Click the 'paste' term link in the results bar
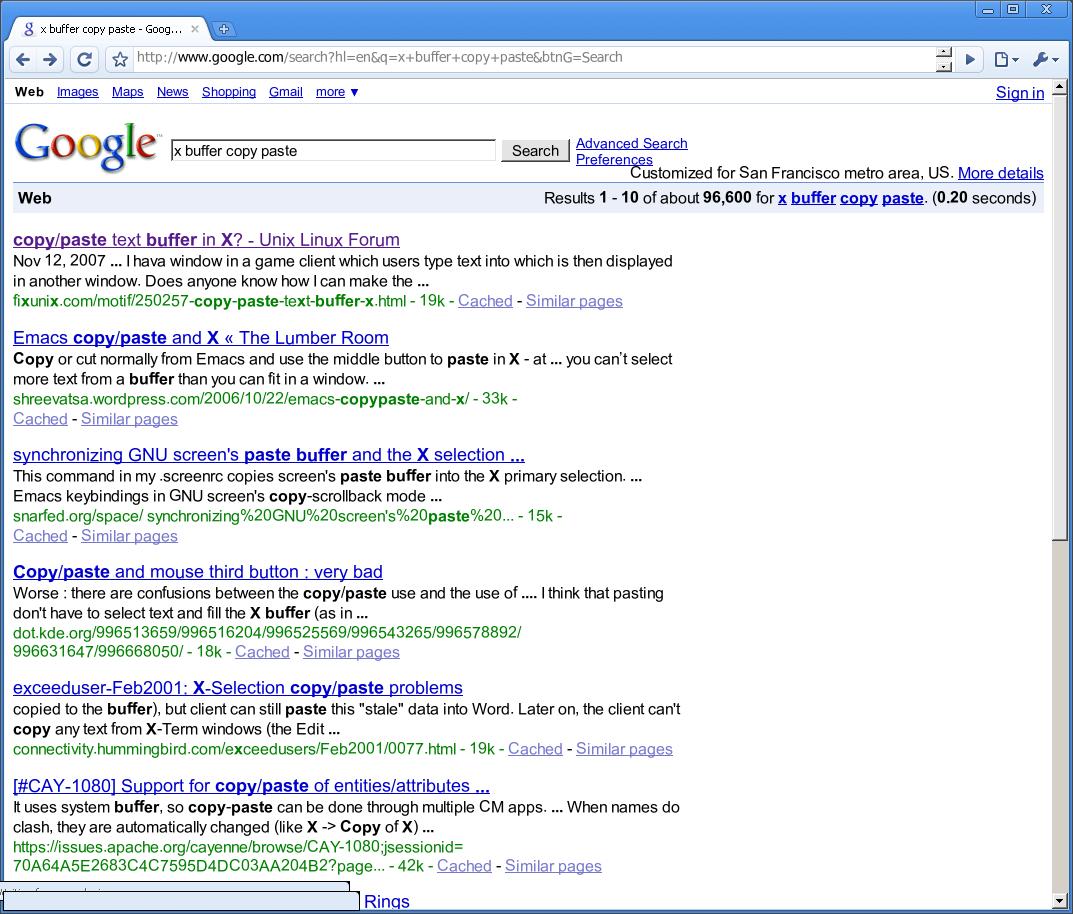Image resolution: width=1073 pixels, height=914 pixels. coord(903,198)
